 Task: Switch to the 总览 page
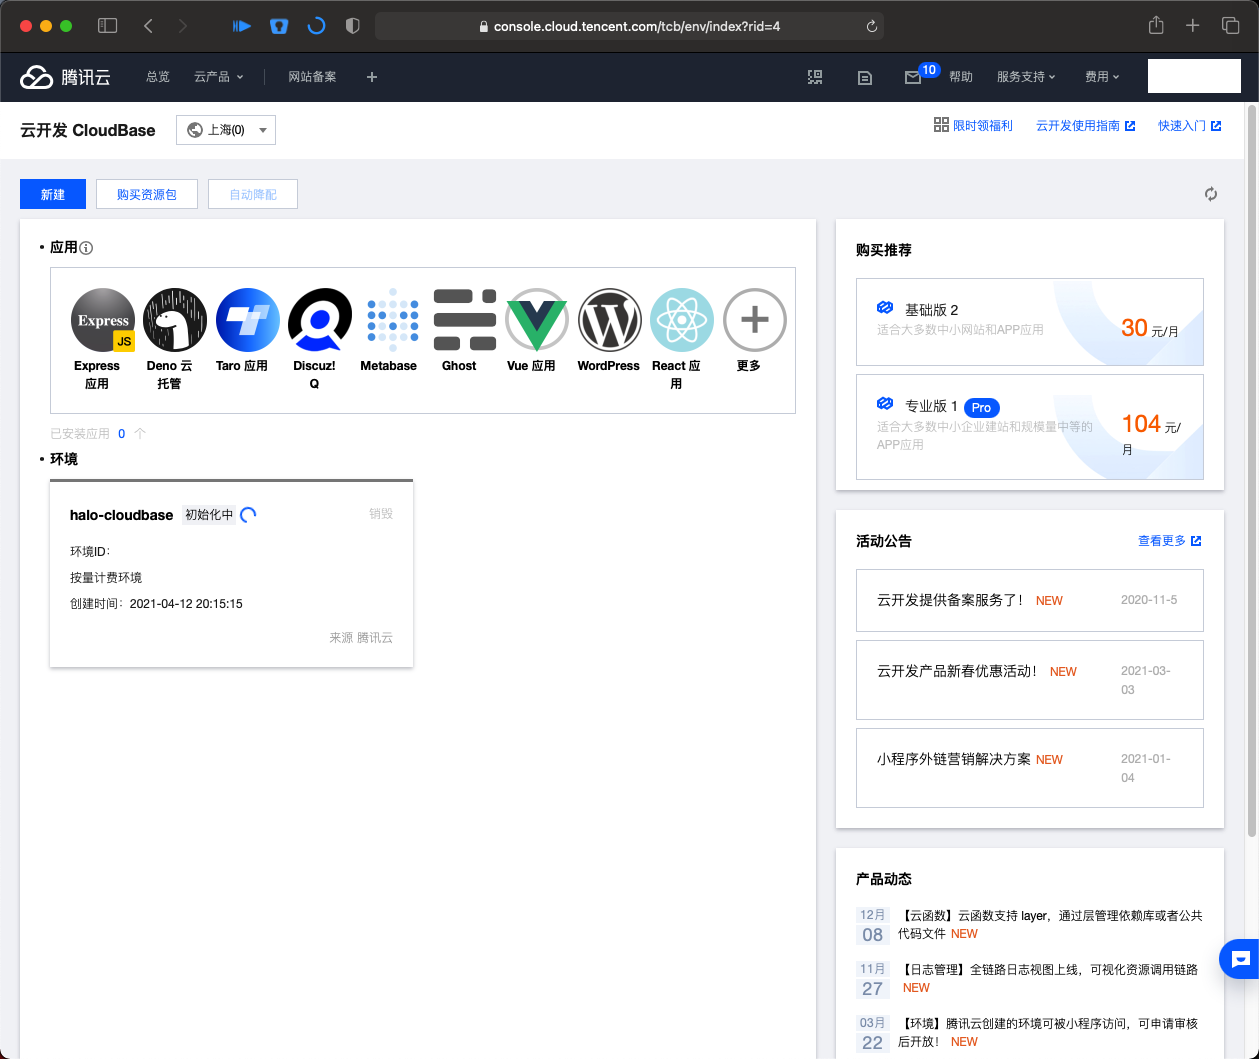click(x=157, y=76)
